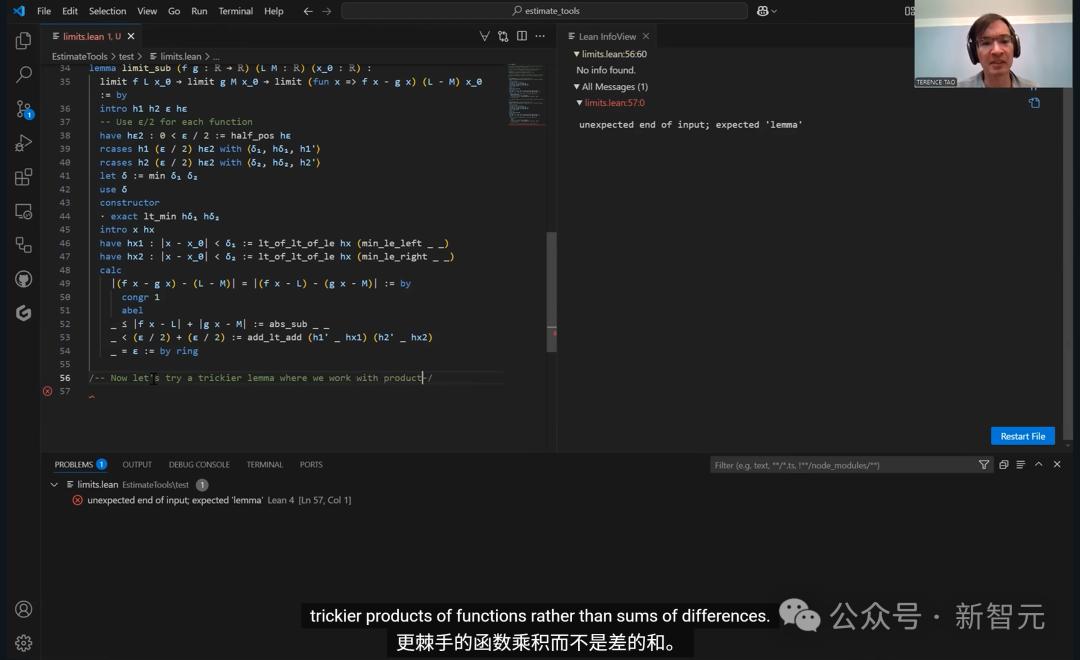Image resolution: width=1080 pixels, height=660 pixels.
Task: Click the Lean ∀ menu icon in editor toolbar
Action: click(485, 36)
